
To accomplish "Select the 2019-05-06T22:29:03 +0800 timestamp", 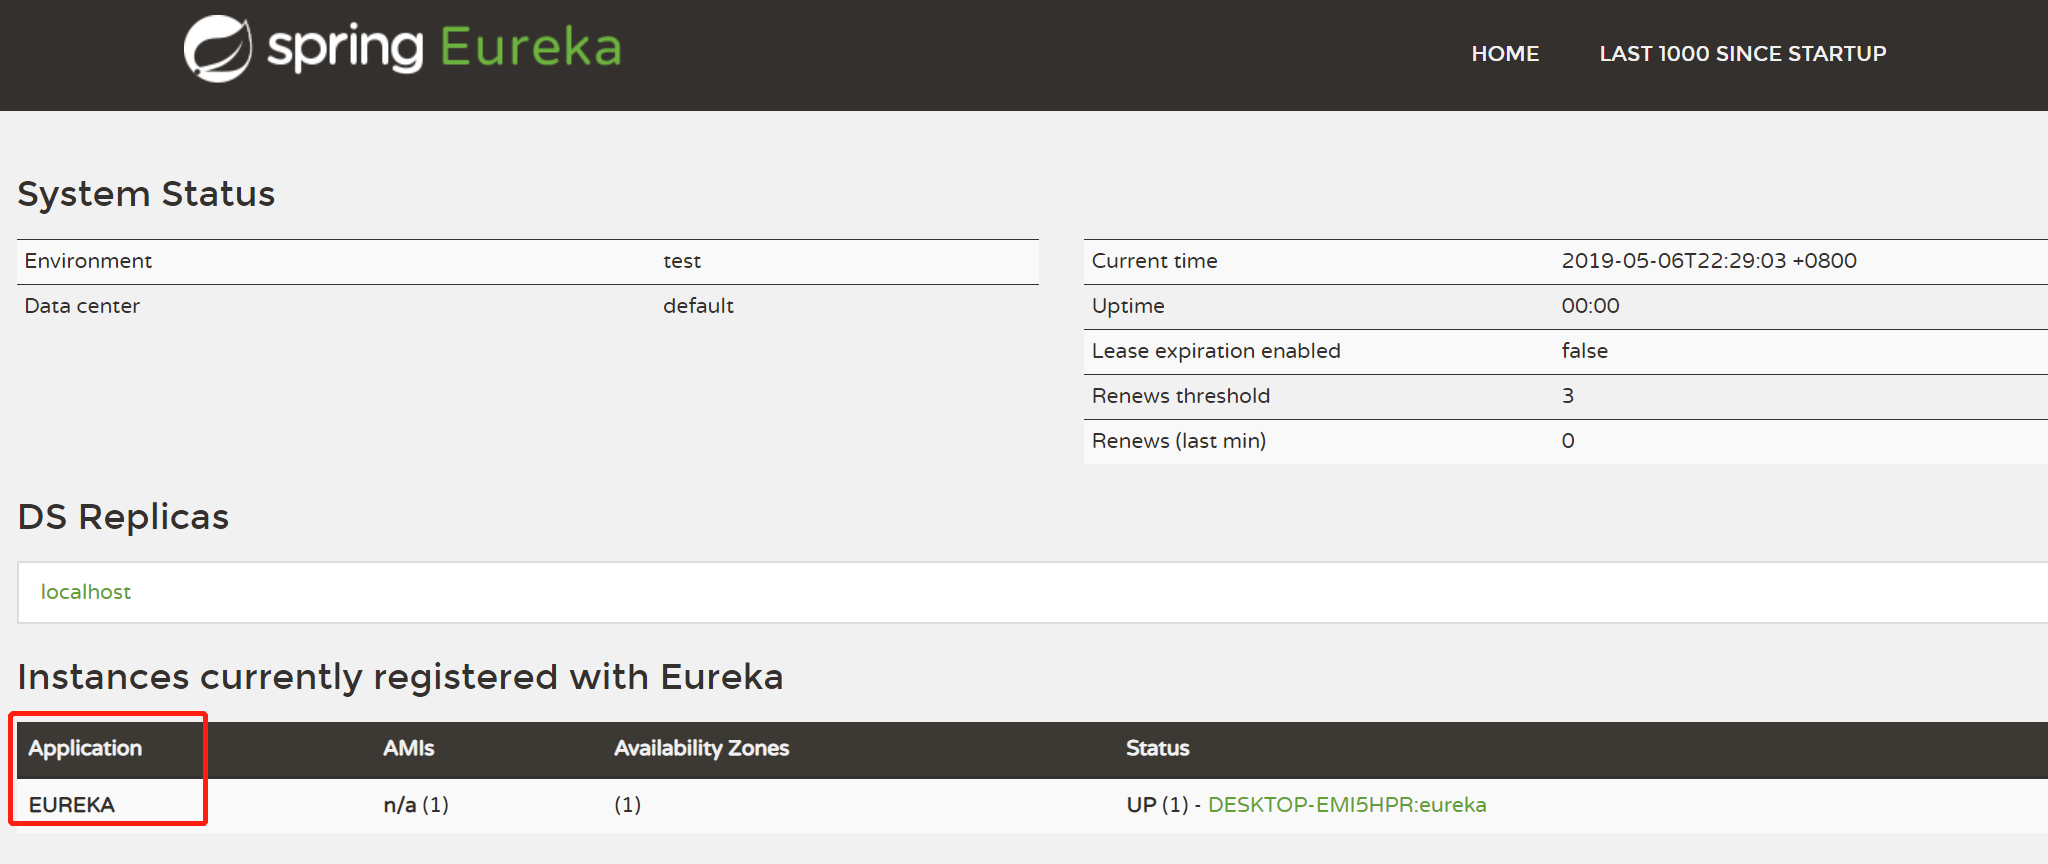I will [x=1709, y=261].
